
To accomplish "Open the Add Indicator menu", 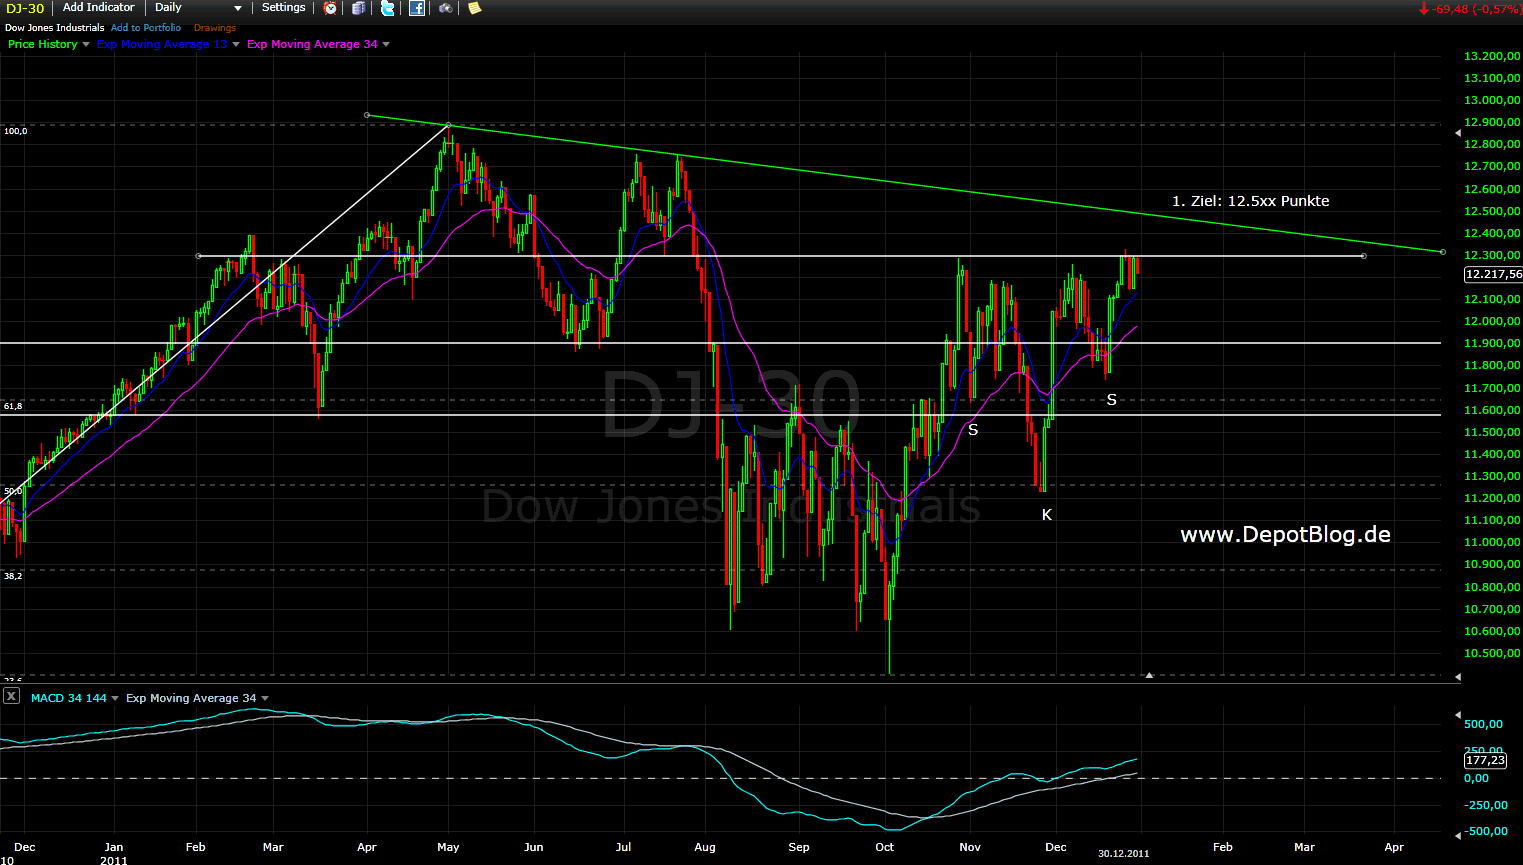I will tap(98, 8).
